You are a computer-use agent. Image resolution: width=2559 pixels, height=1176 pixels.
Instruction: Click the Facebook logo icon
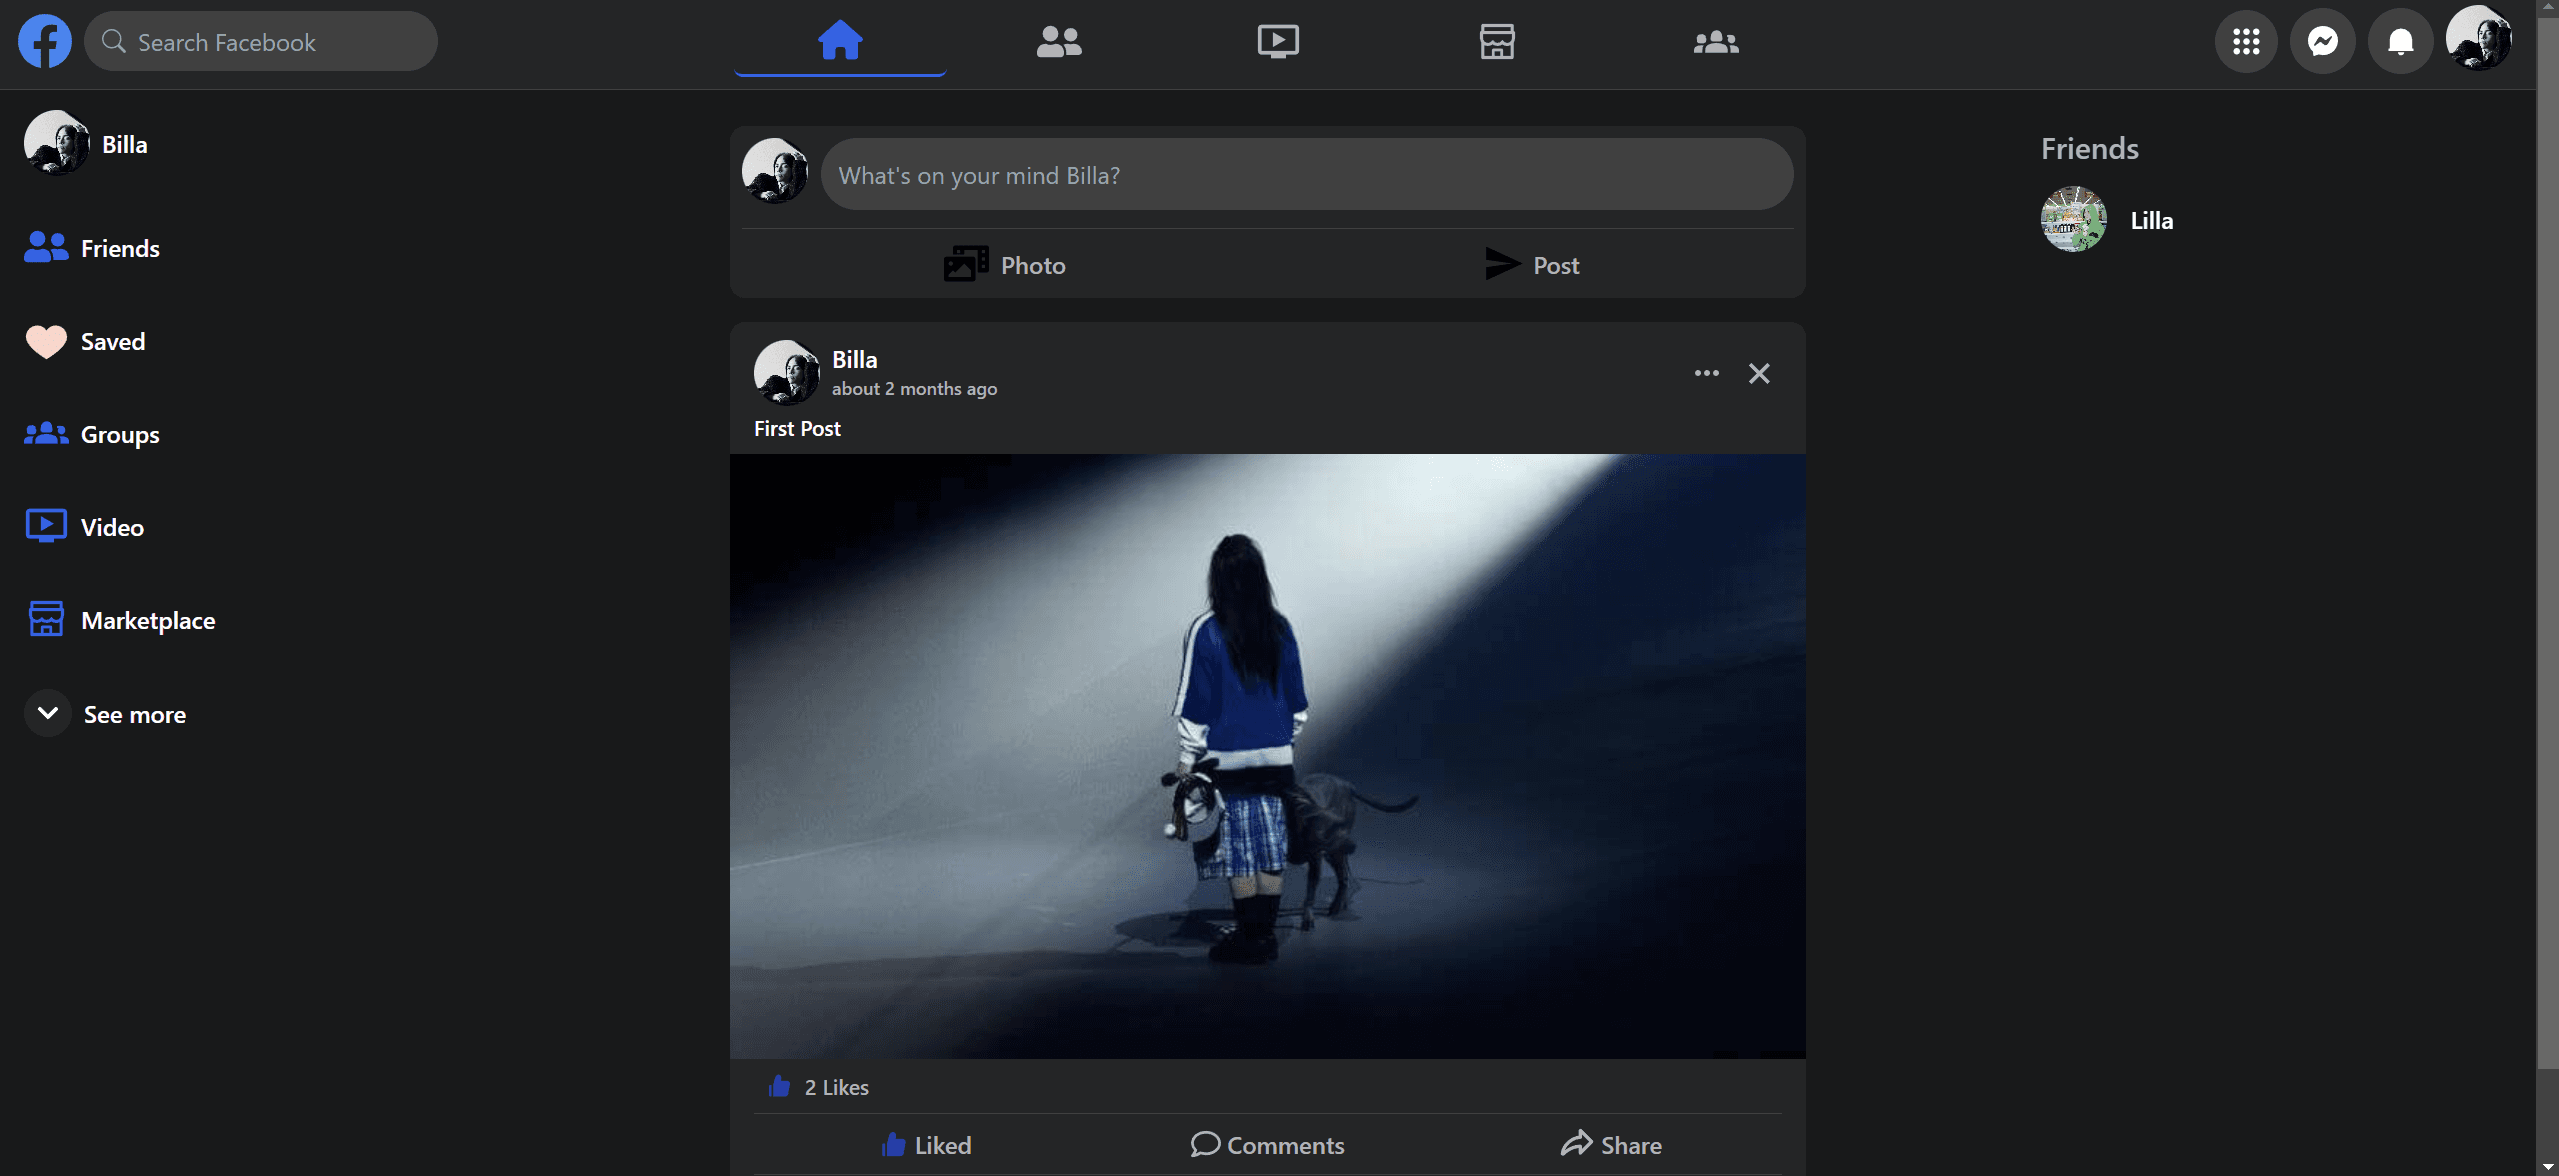point(45,41)
